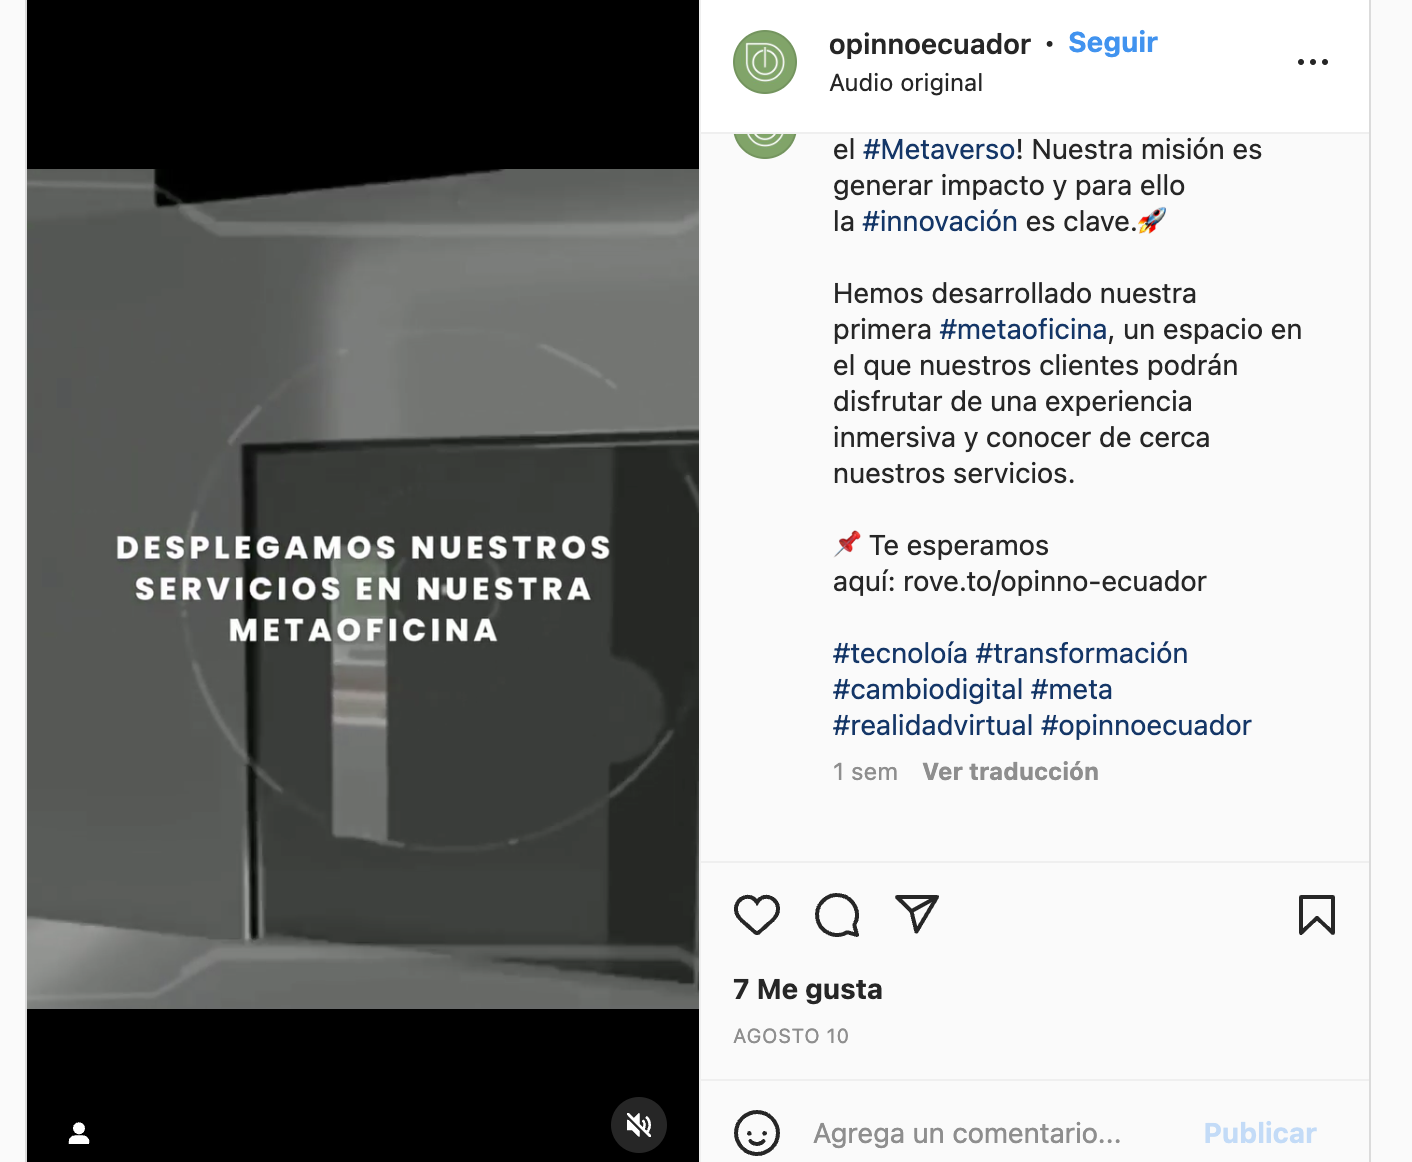Open the #metaoficina hashtag link

point(1023,330)
